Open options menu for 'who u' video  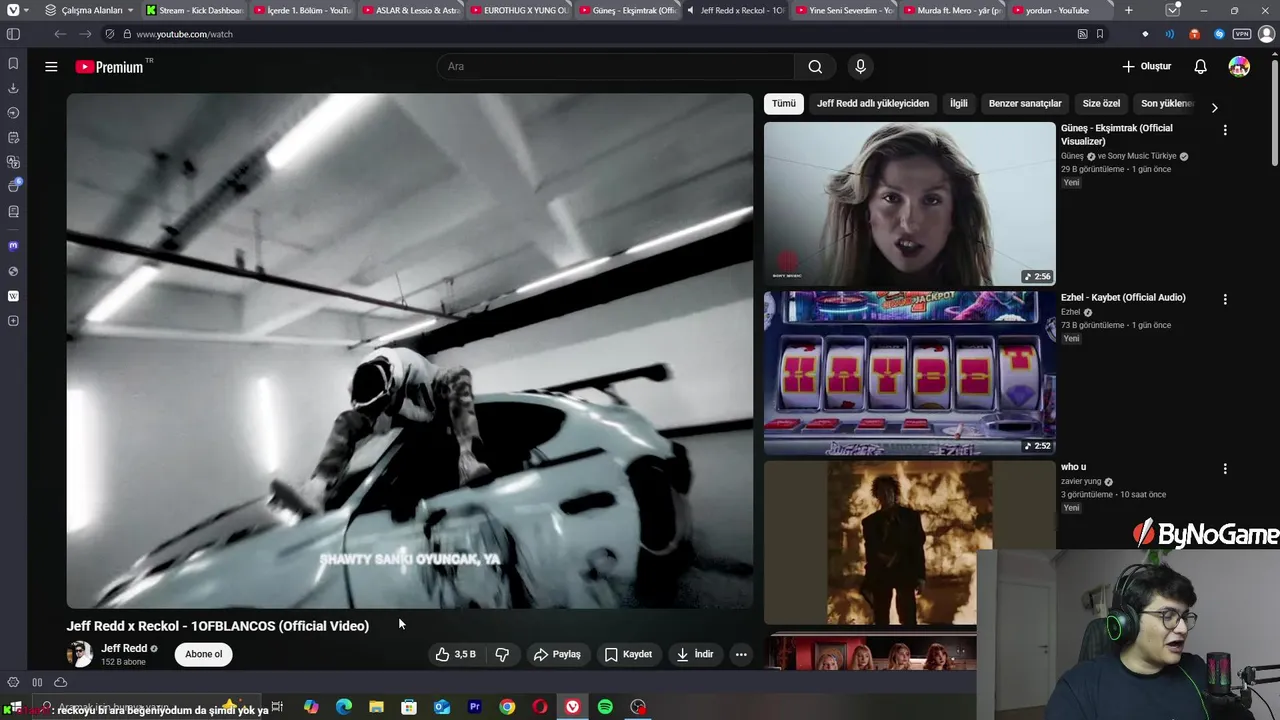tap(1225, 468)
